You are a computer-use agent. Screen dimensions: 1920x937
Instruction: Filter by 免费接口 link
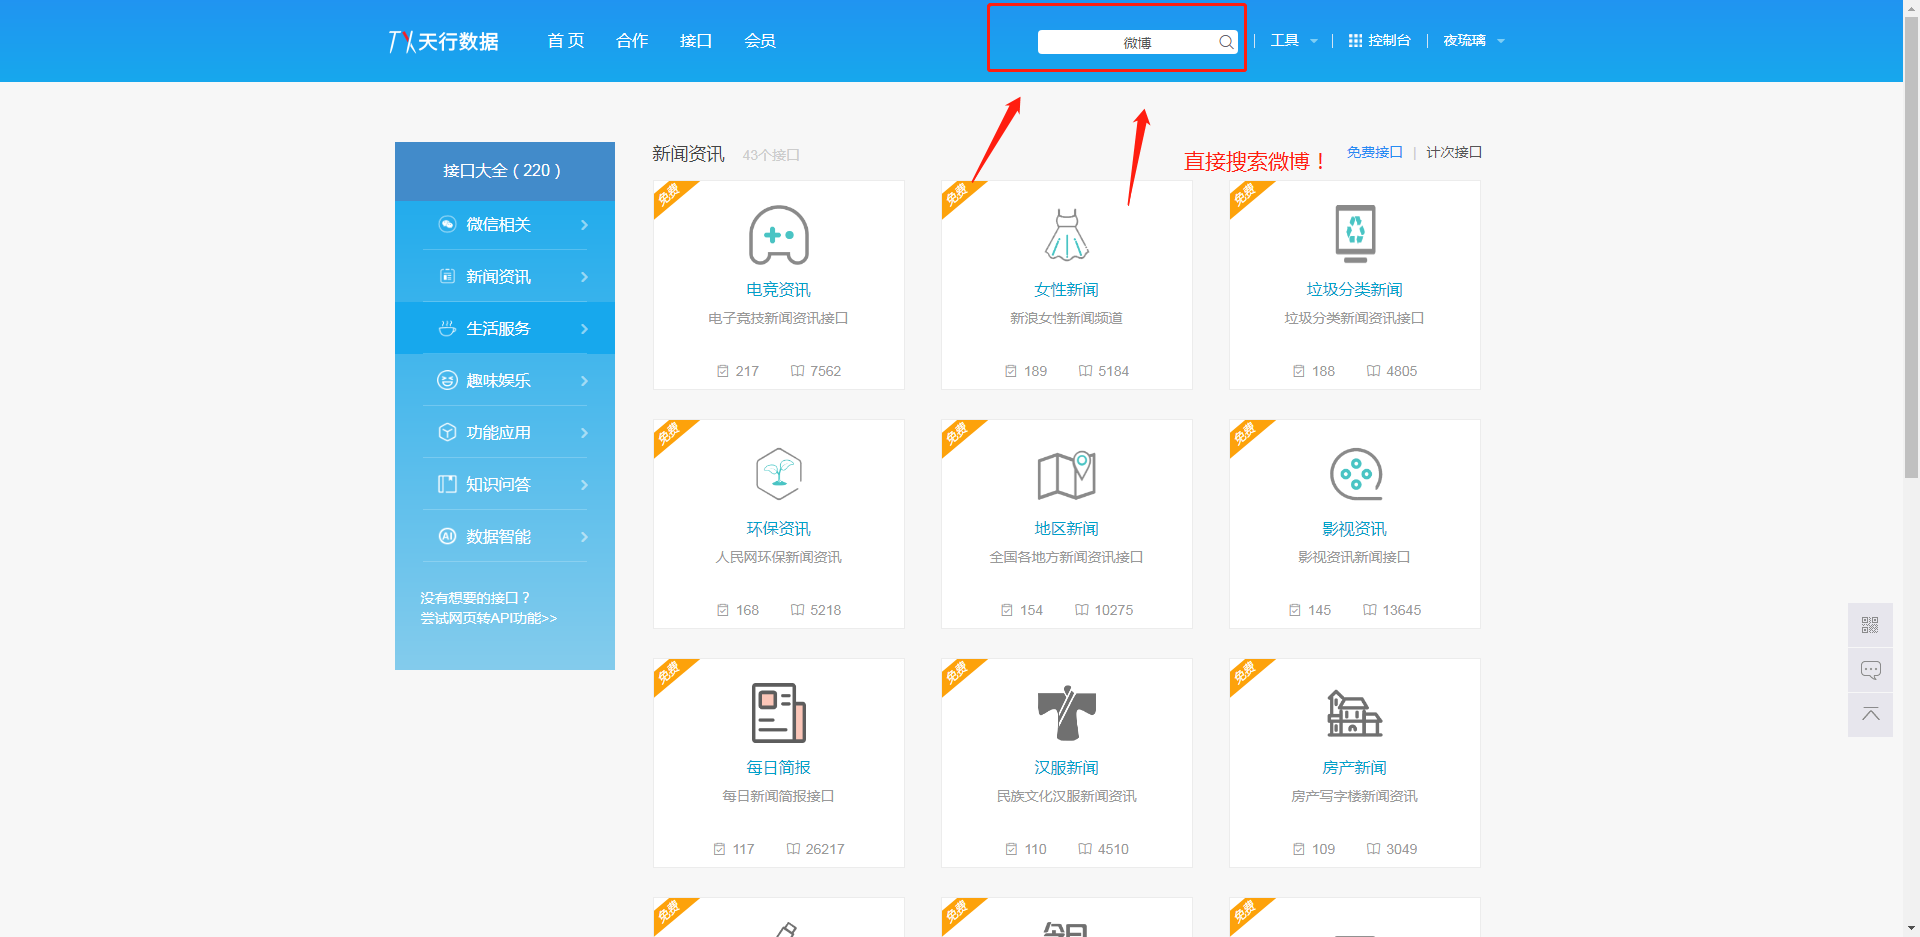click(1374, 152)
